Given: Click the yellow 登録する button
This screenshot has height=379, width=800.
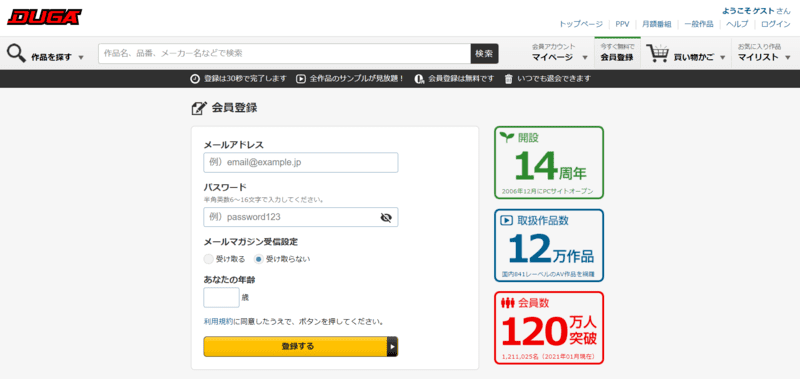Looking at the screenshot, I should 301,346.
